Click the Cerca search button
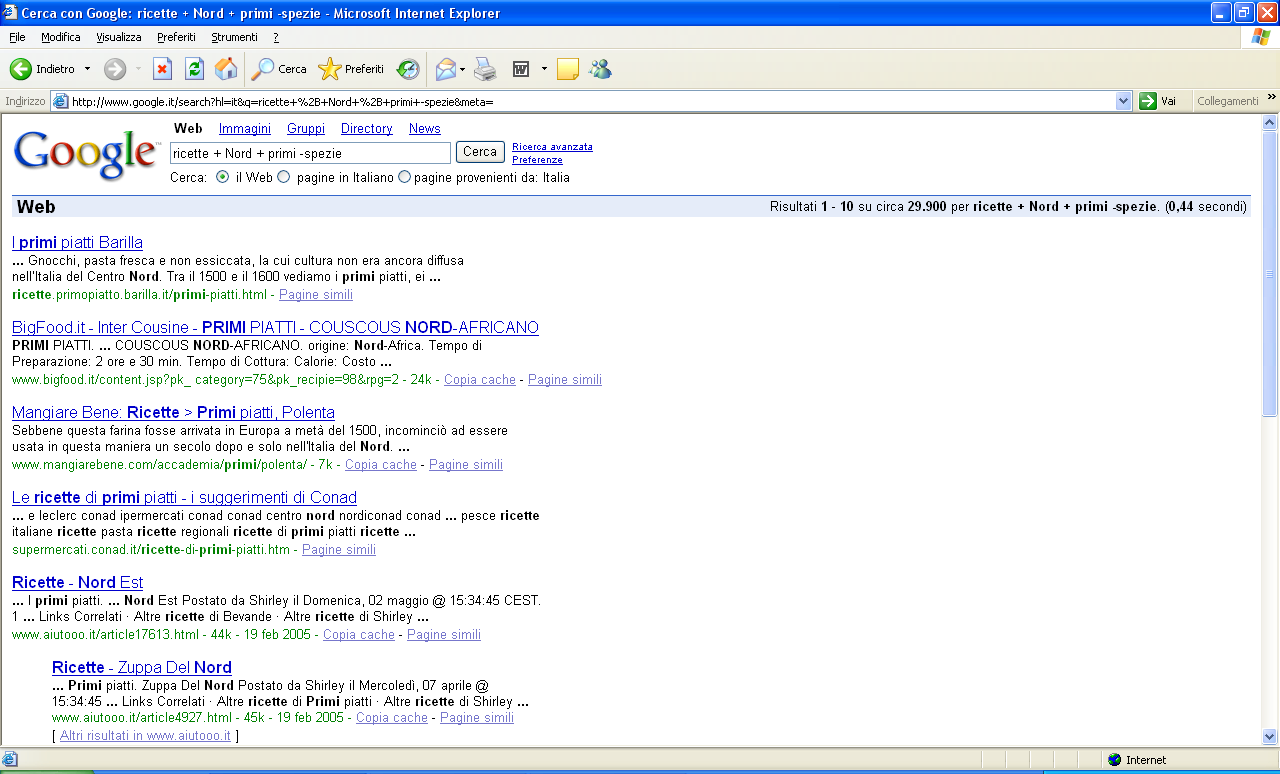The image size is (1280, 774). tap(480, 152)
